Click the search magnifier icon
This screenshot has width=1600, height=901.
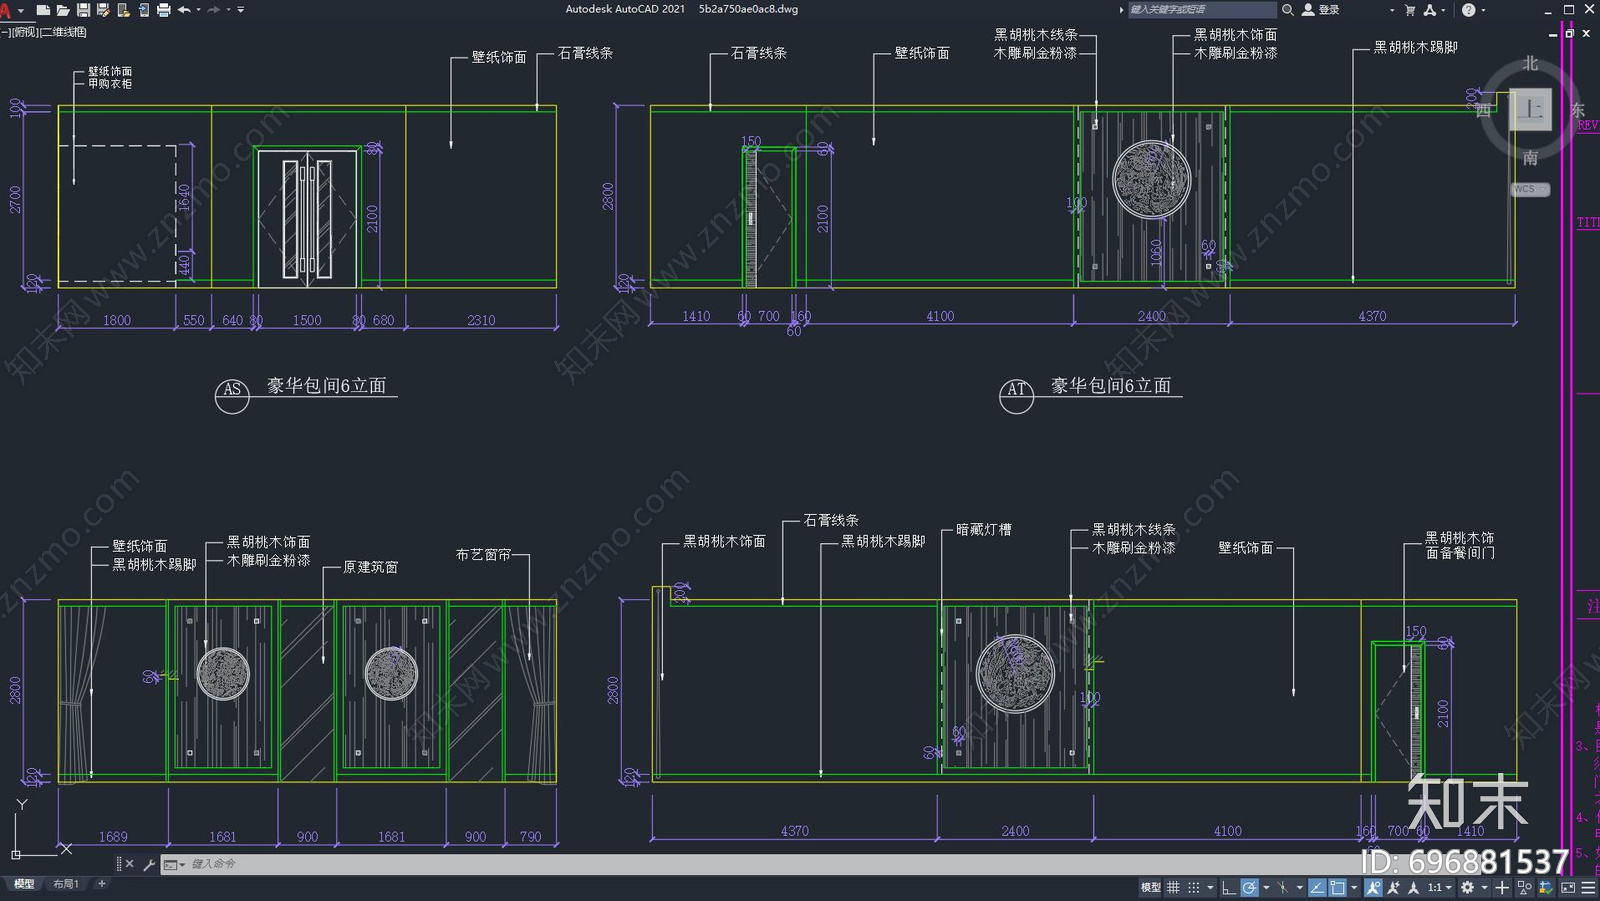click(1288, 9)
